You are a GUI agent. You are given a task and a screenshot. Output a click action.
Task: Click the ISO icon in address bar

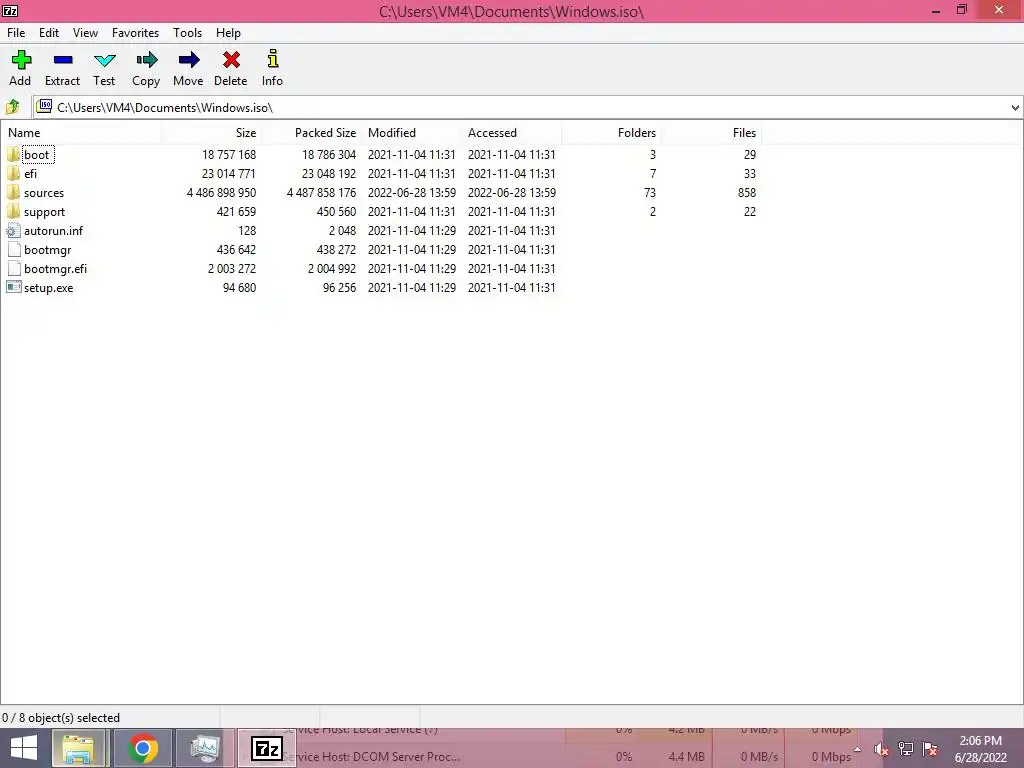point(44,106)
